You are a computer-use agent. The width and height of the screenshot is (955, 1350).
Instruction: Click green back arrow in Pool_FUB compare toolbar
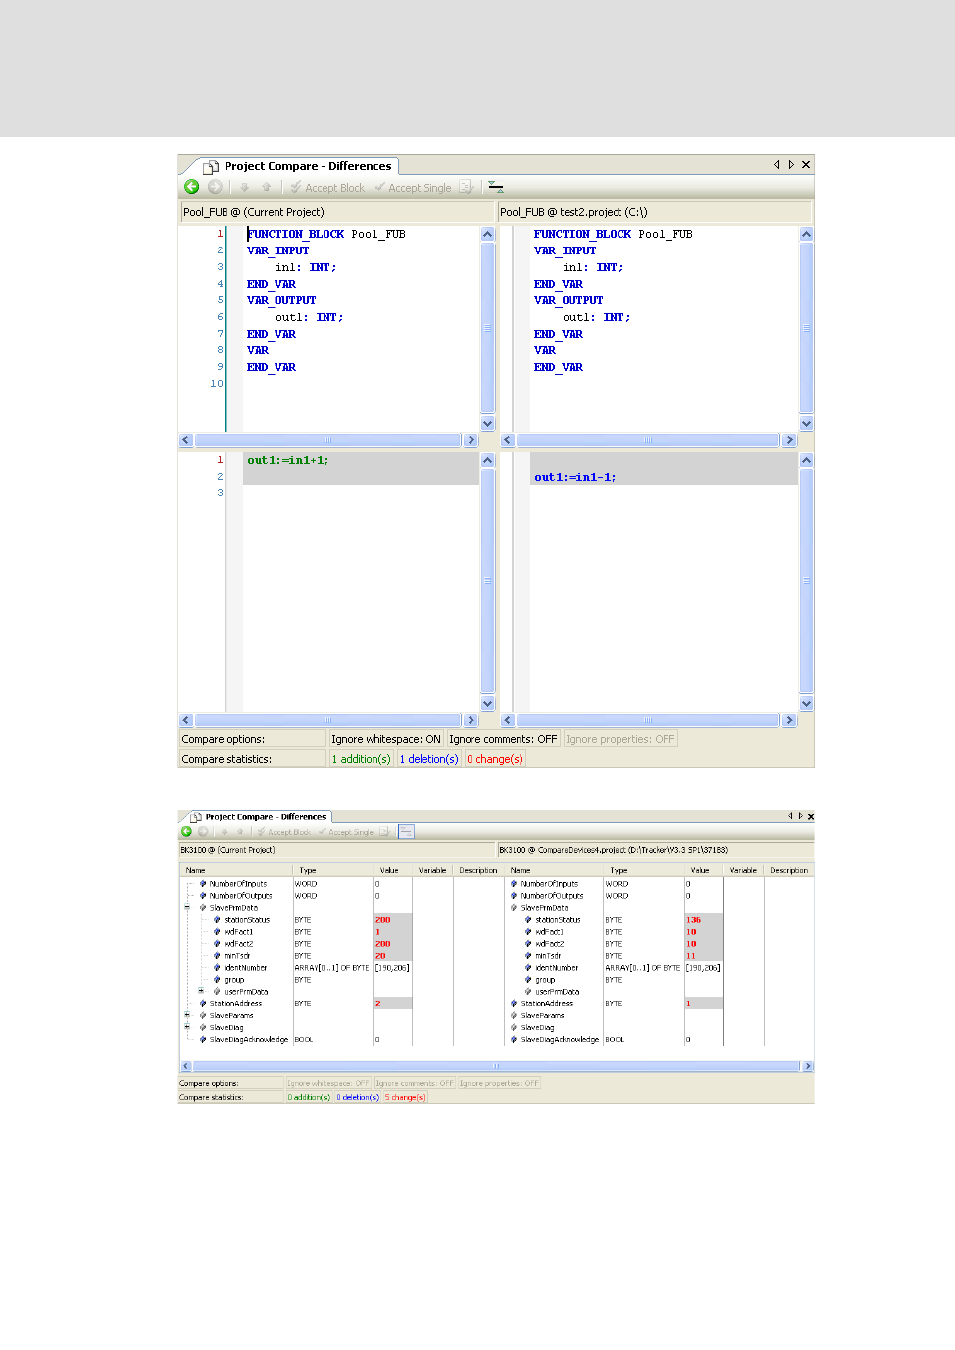(x=192, y=187)
